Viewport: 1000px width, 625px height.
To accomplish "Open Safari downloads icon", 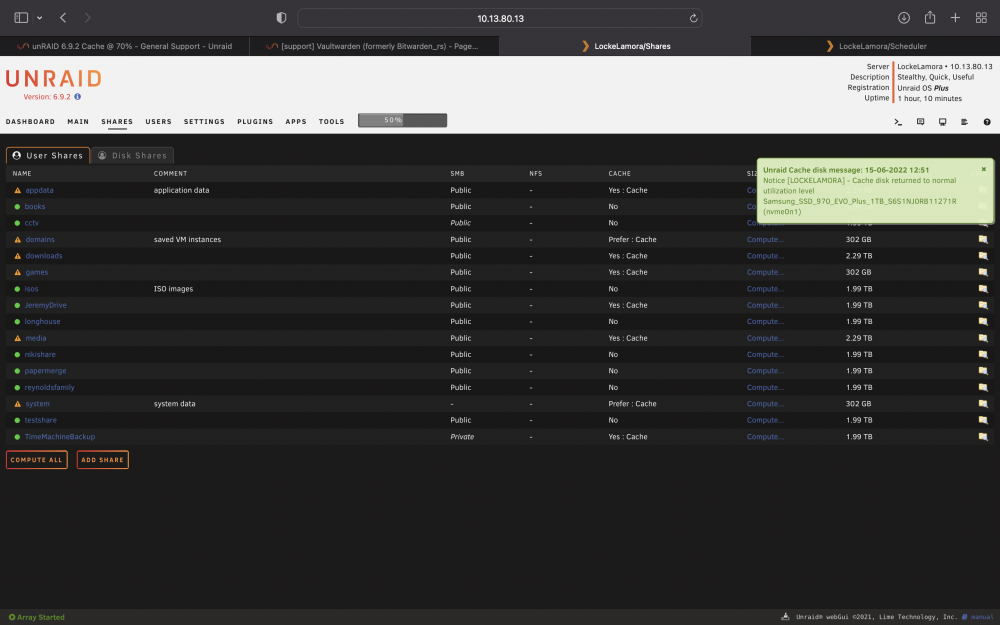I will tap(904, 18).
